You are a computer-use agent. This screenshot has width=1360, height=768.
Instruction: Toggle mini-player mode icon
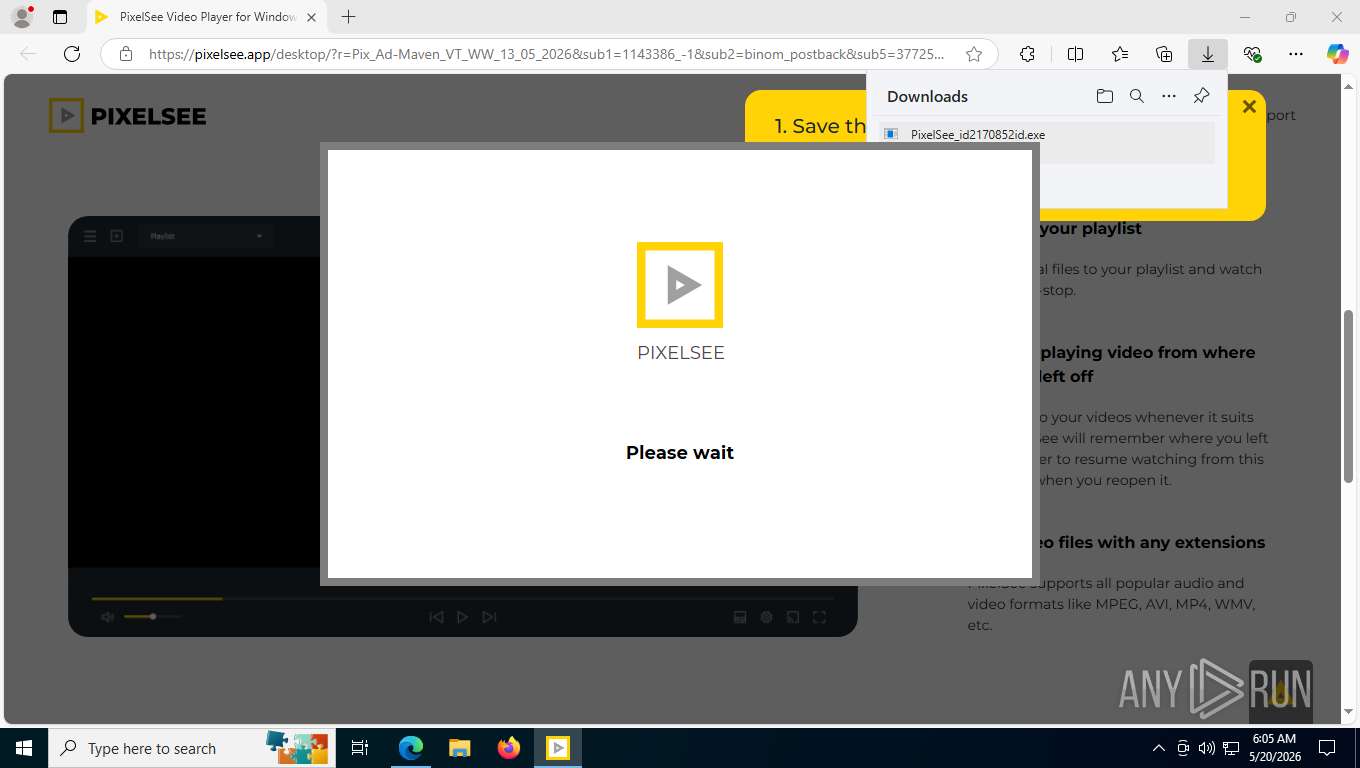click(x=793, y=617)
